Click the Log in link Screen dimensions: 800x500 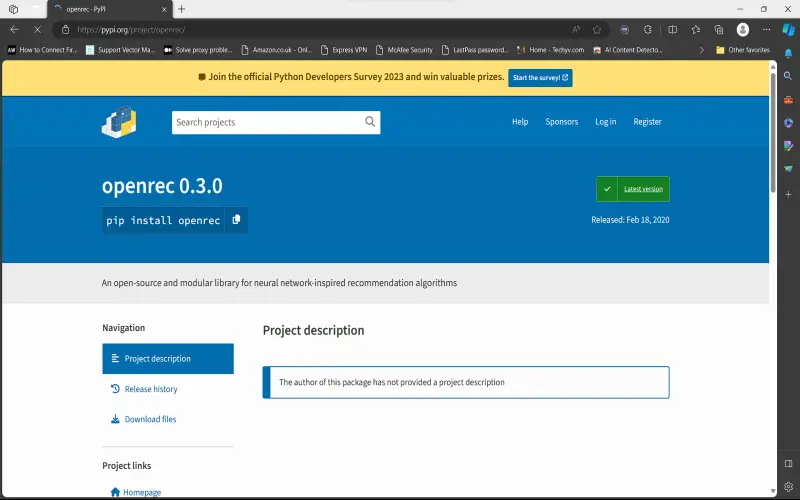[606, 121]
